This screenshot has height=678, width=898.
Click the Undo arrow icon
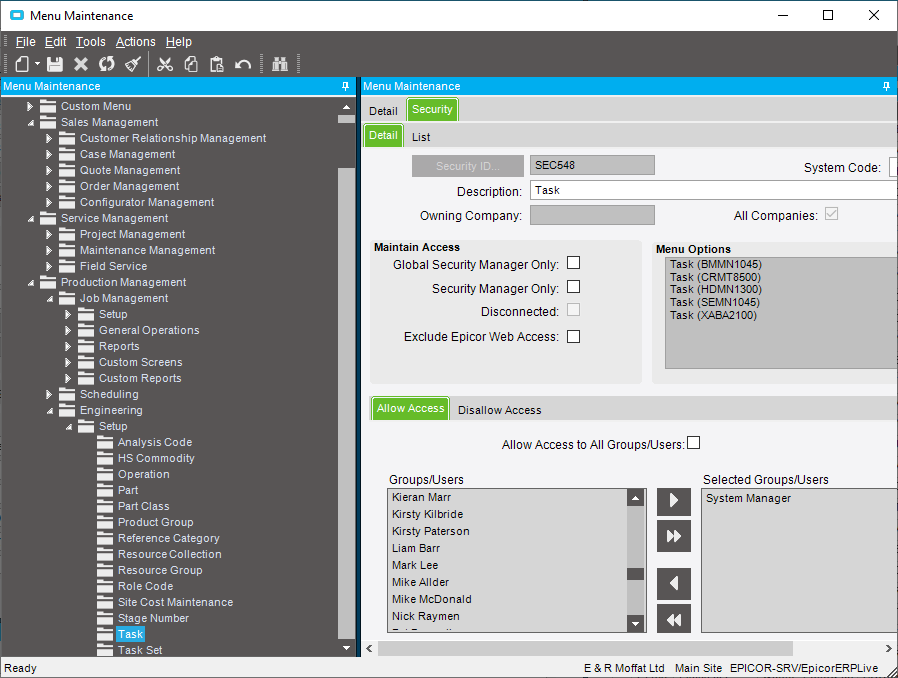coord(242,64)
